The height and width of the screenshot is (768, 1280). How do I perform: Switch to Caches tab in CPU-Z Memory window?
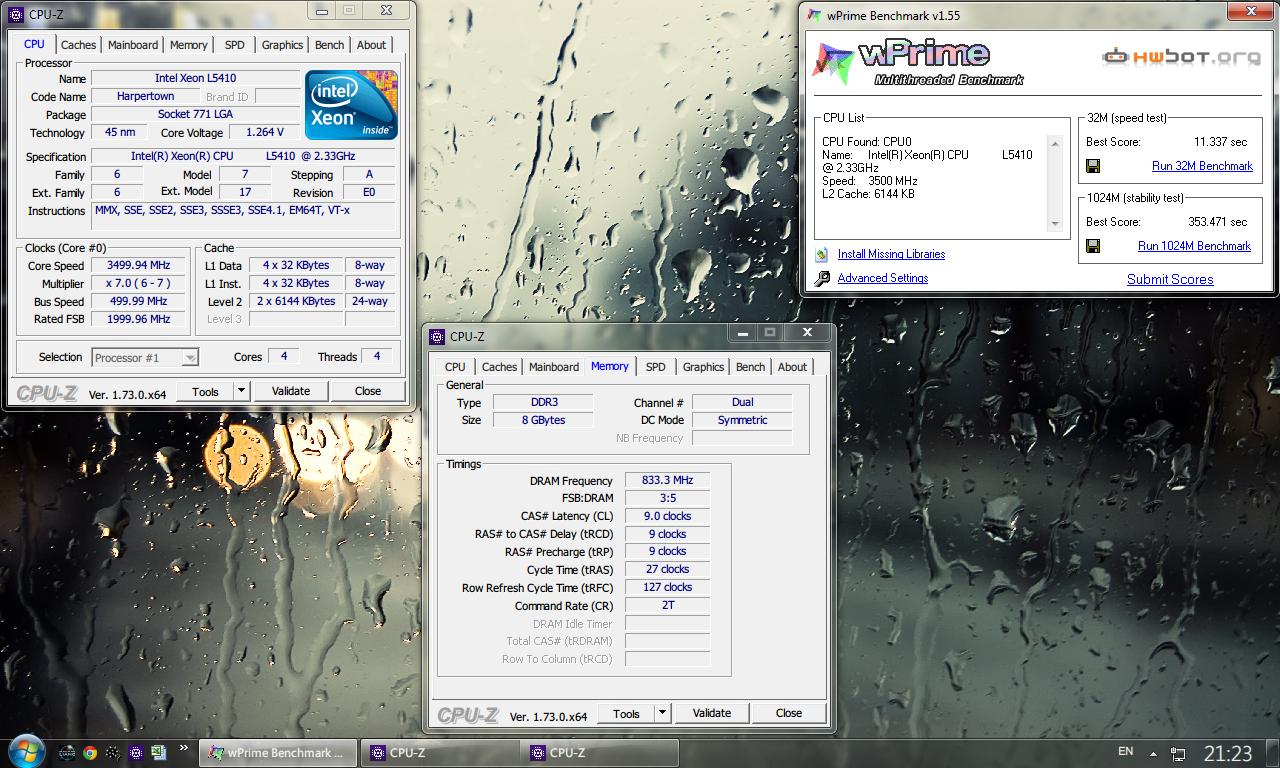(x=500, y=367)
